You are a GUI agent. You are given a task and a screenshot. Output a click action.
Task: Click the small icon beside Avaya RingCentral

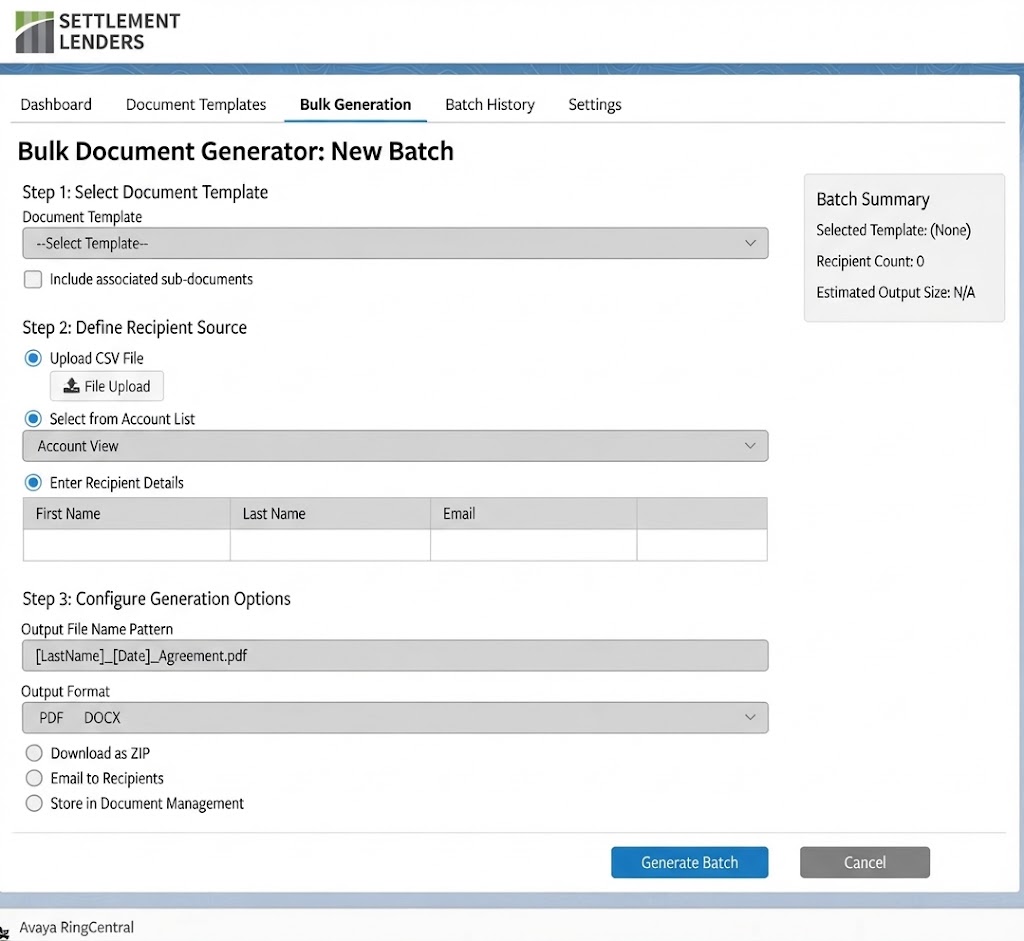click(x=4, y=934)
